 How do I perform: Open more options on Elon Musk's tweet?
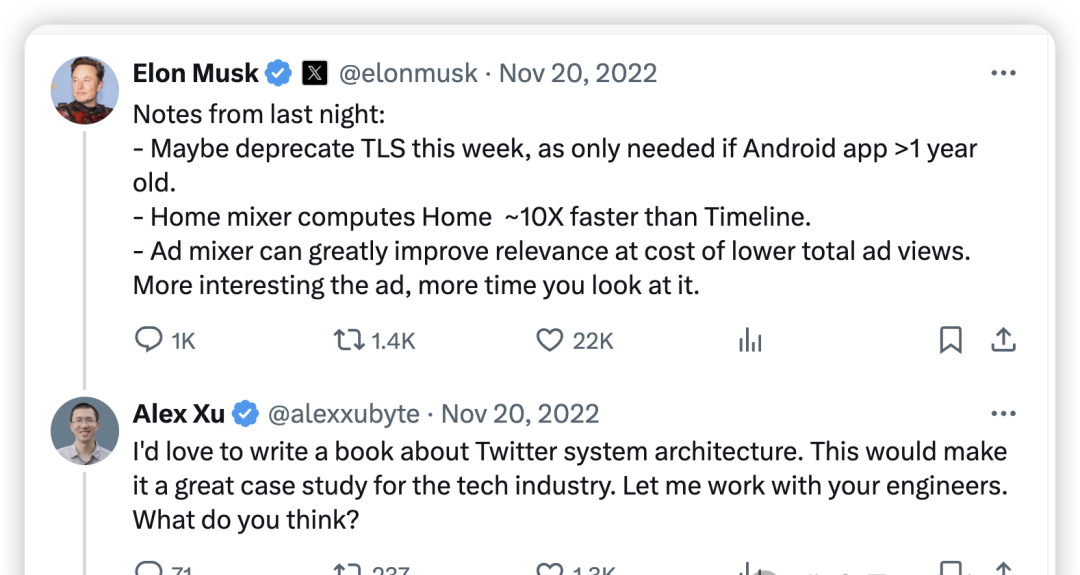pos(1003,73)
